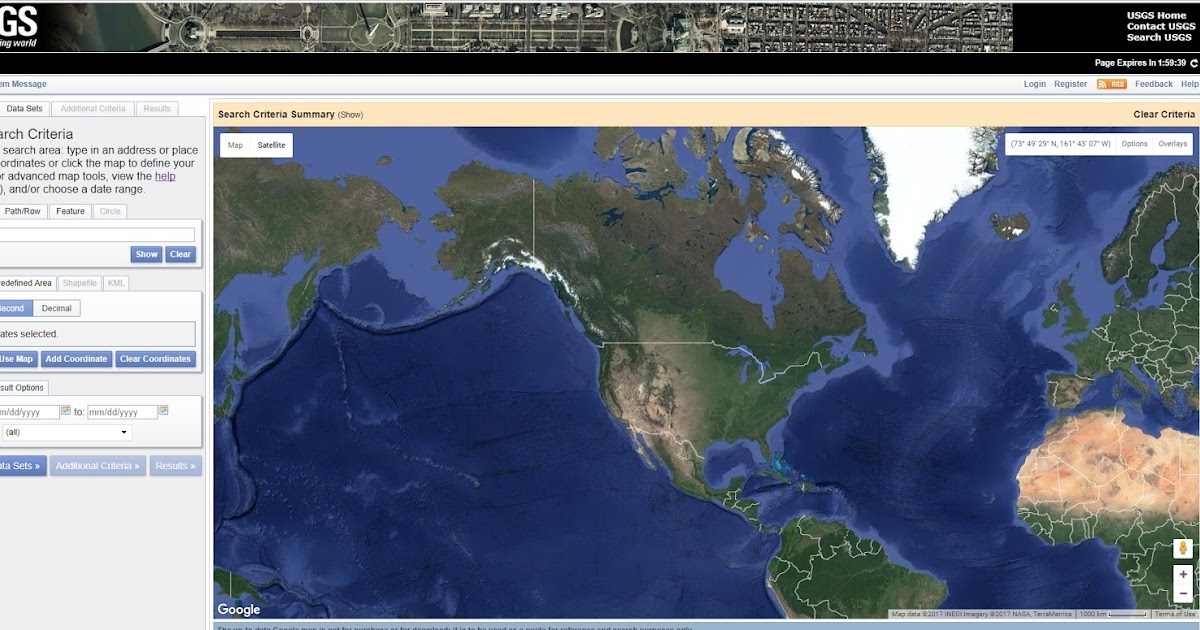Switch to the Results tab
Viewport: 1200px width, 630px height.
[156, 108]
